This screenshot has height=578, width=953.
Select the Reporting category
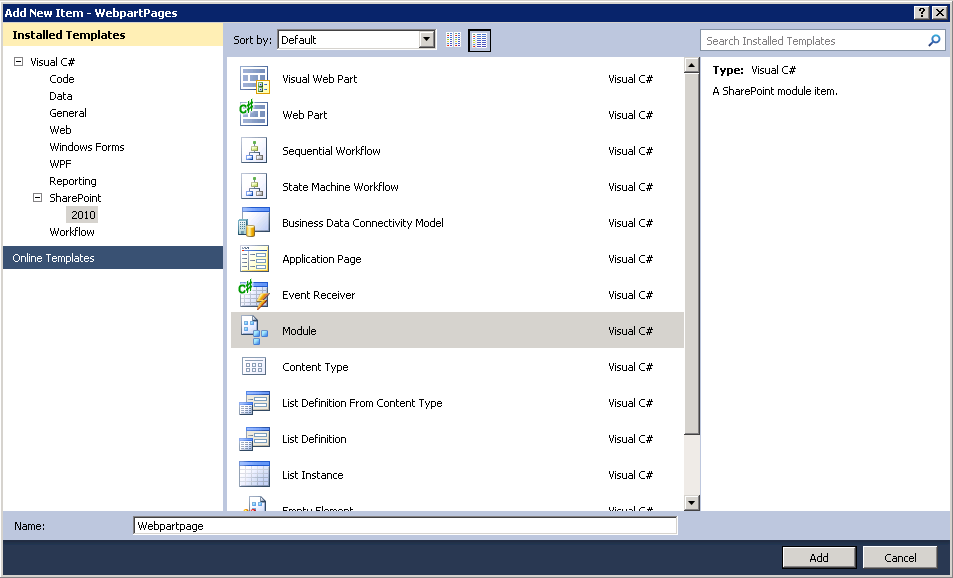(x=73, y=181)
